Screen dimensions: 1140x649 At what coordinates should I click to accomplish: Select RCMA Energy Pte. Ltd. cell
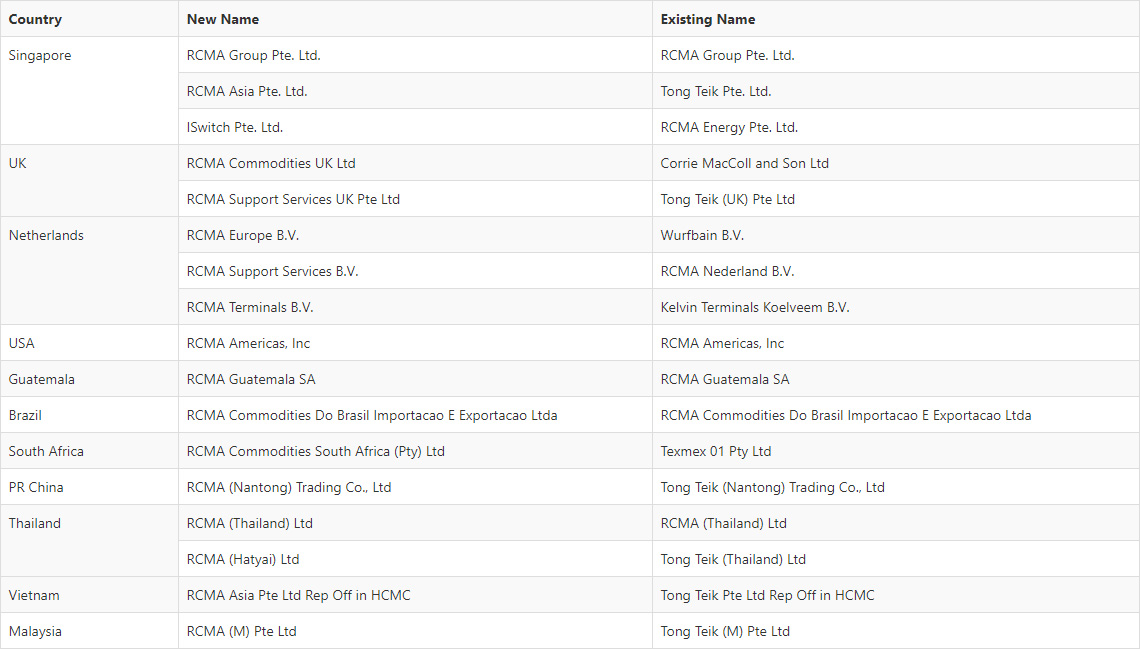pyautogui.click(x=896, y=127)
